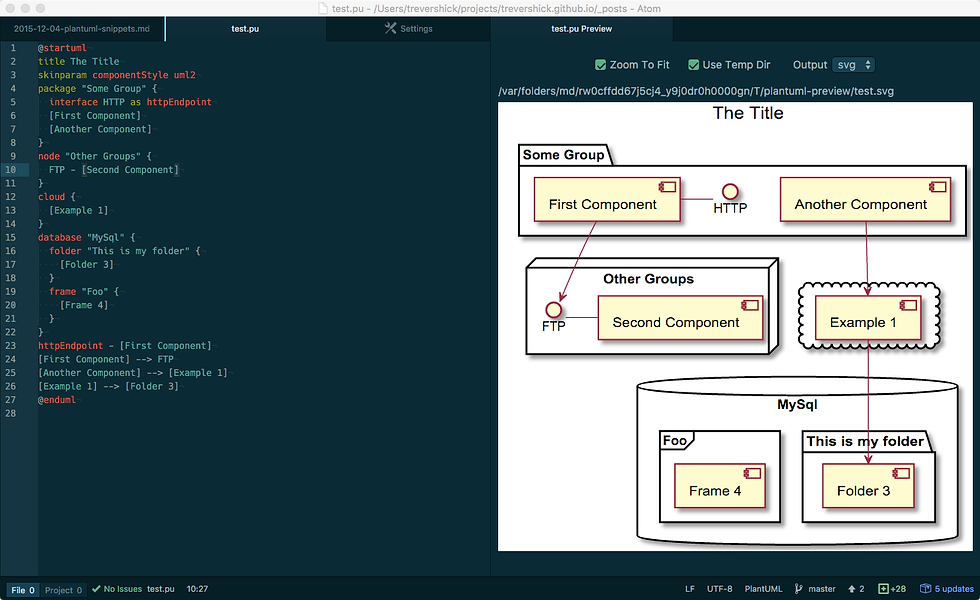
Task: Click the LF line ending selector
Action: [x=690, y=589]
